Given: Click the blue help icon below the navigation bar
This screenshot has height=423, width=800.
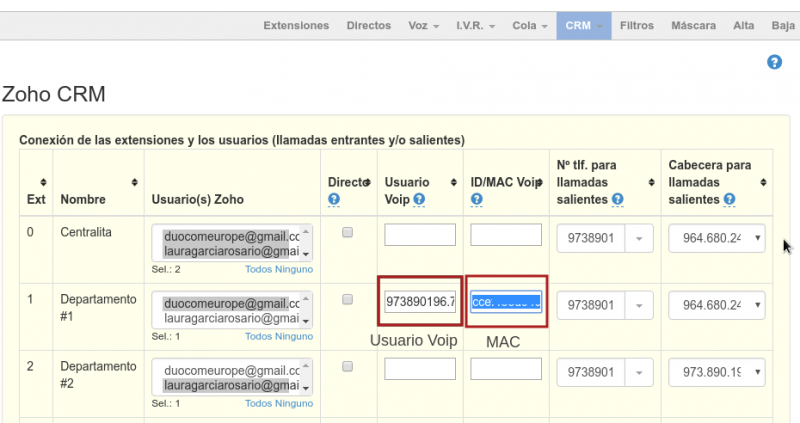Looking at the screenshot, I should [x=773, y=62].
